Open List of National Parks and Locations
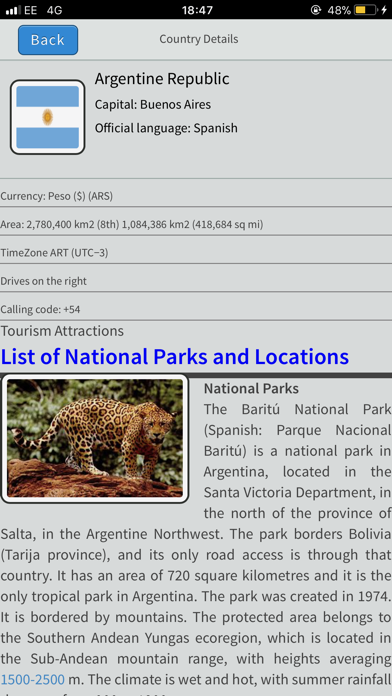Image resolution: width=392 pixels, height=696 pixels. 175,356
